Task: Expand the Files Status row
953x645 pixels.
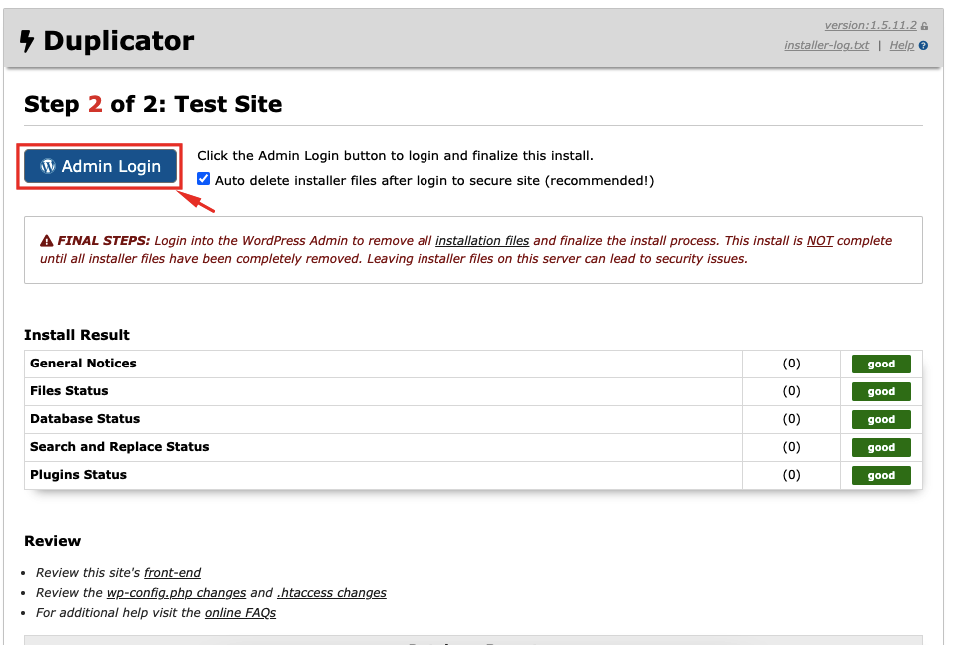Action: pyautogui.click(x=473, y=391)
